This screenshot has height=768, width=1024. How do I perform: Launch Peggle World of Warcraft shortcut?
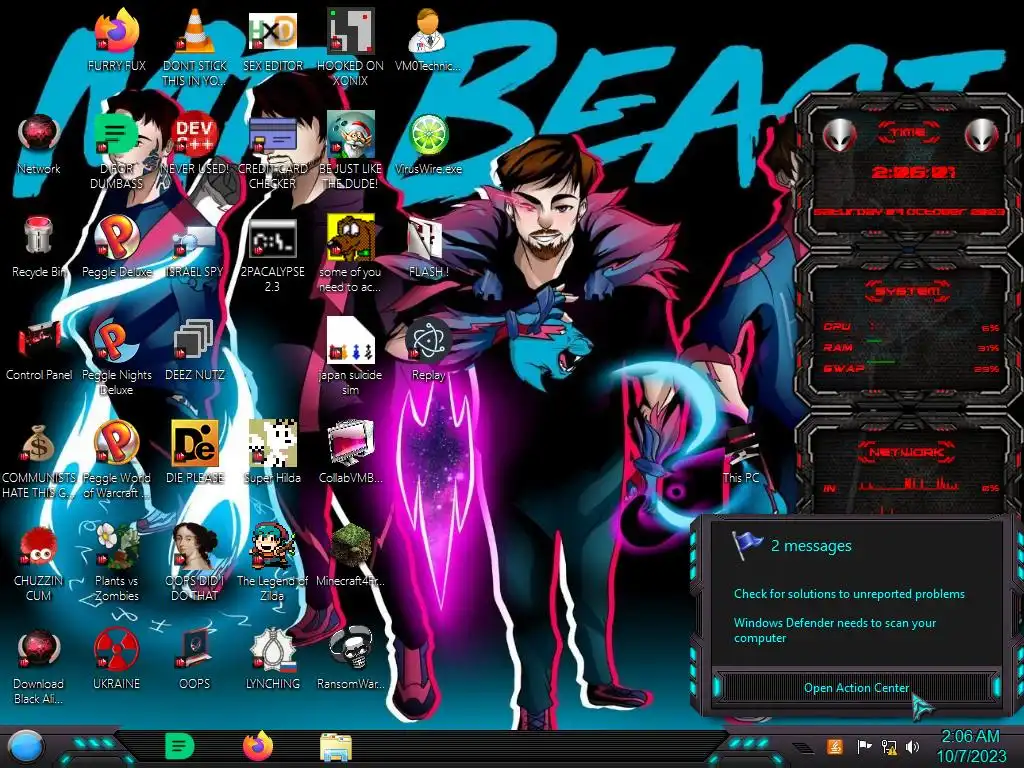click(x=116, y=443)
